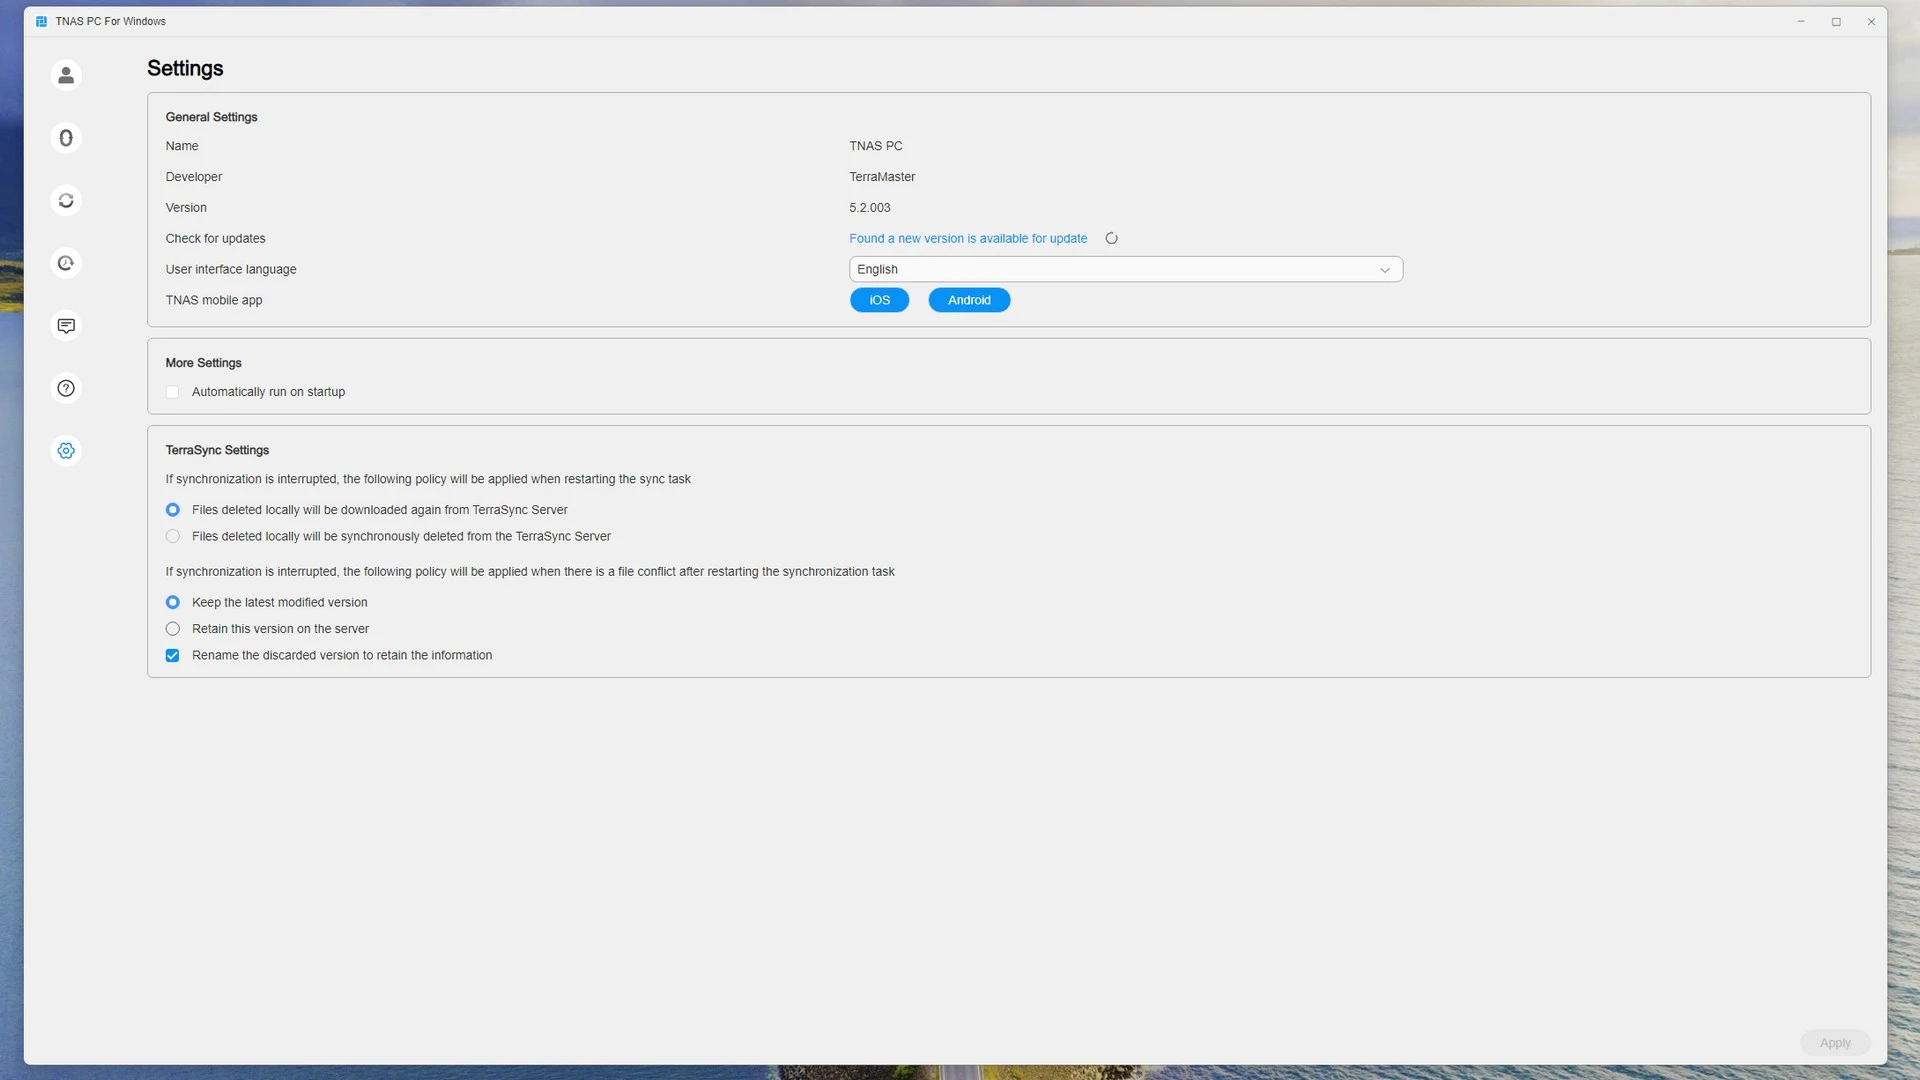Click the refresh icon beside update status
Image resolution: width=1920 pixels, height=1080 pixels.
(1111, 238)
